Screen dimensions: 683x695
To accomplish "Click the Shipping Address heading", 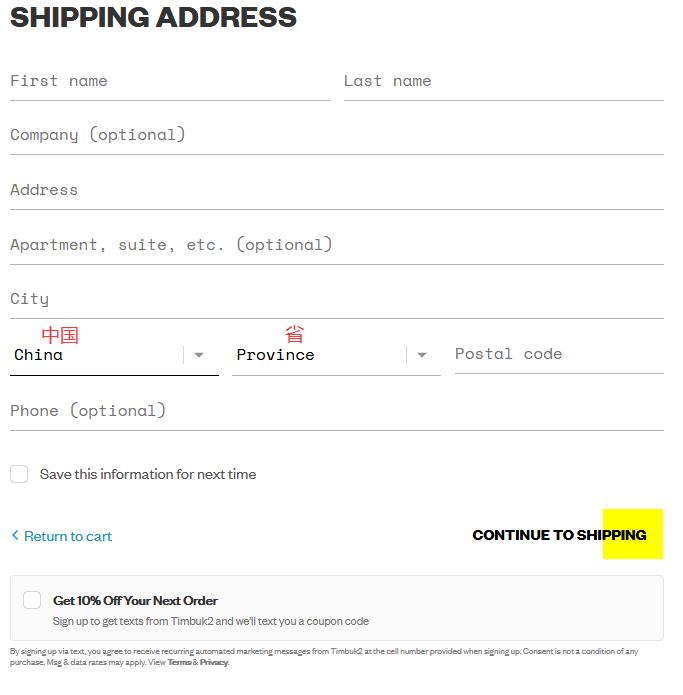I will tap(153, 17).
